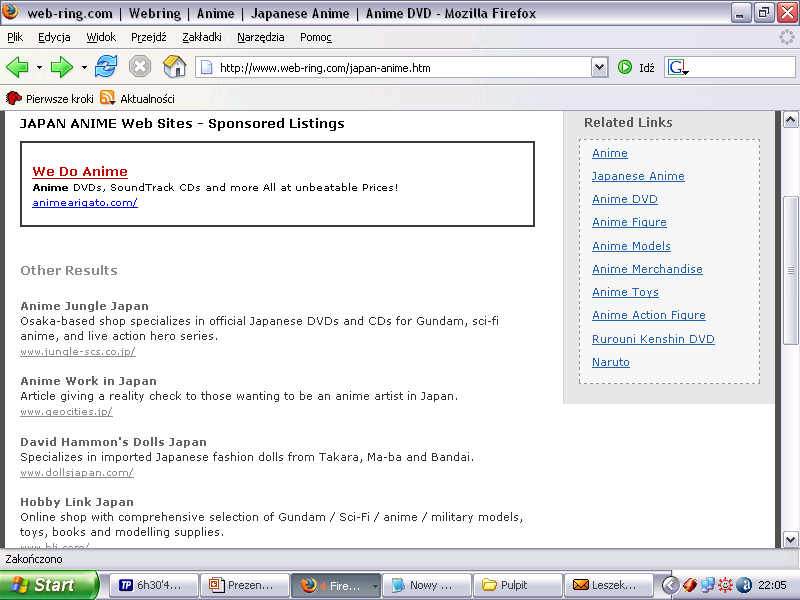Open the Windows Start button
The image size is (800, 600).
pyautogui.click(x=48, y=585)
